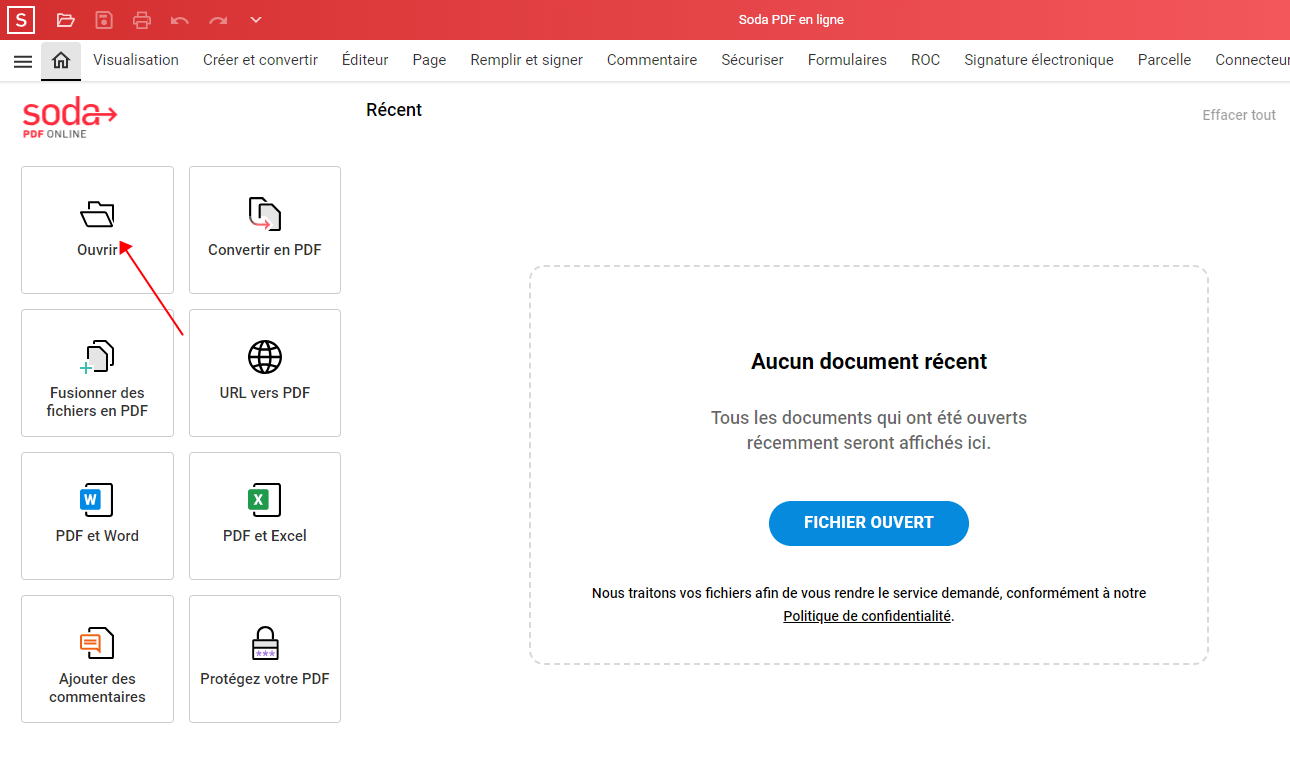Image resolution: width=1290 pixels, height=783 pixels.
Task: Go to the Page tab
Action: click(429, 60)
